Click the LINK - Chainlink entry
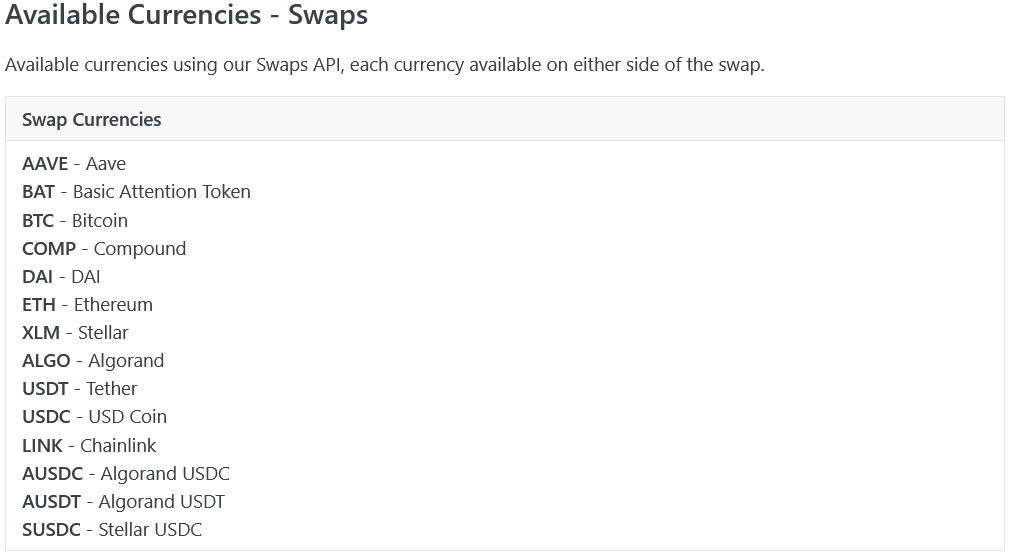Viewport: 1015px width, 556px height. point(89,445)
